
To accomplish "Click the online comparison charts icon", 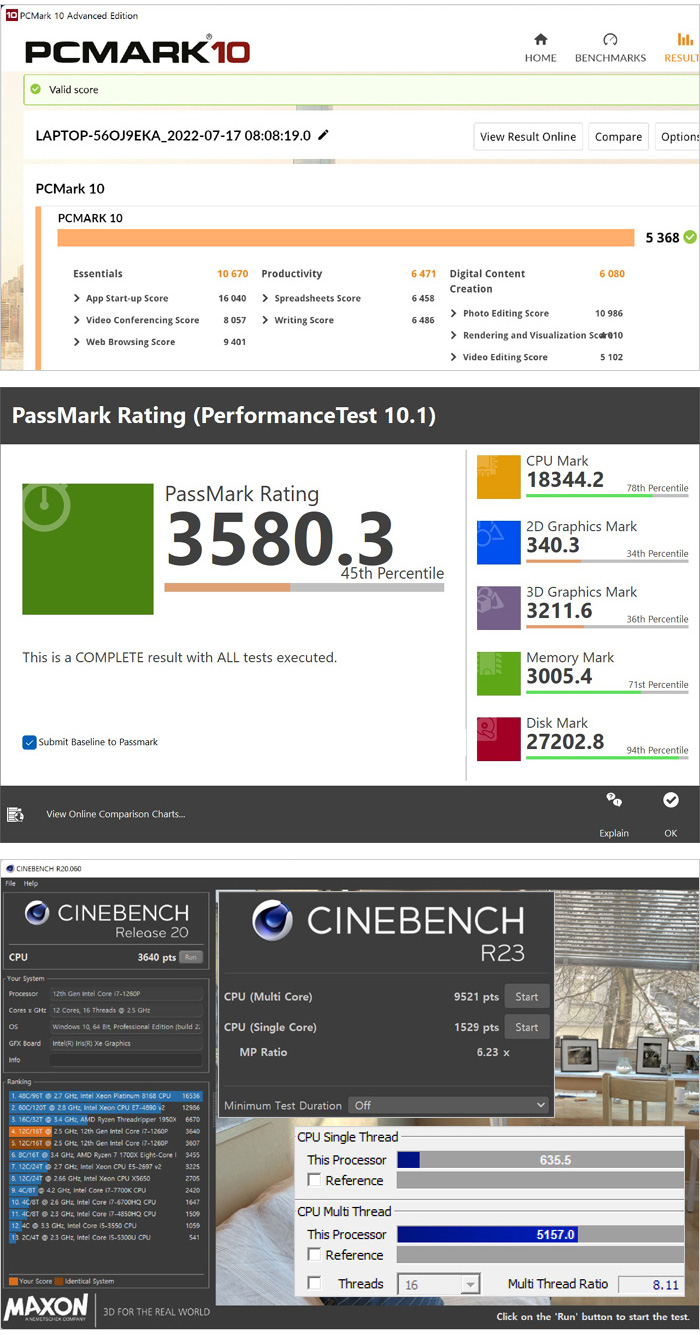I will [15, 814].
